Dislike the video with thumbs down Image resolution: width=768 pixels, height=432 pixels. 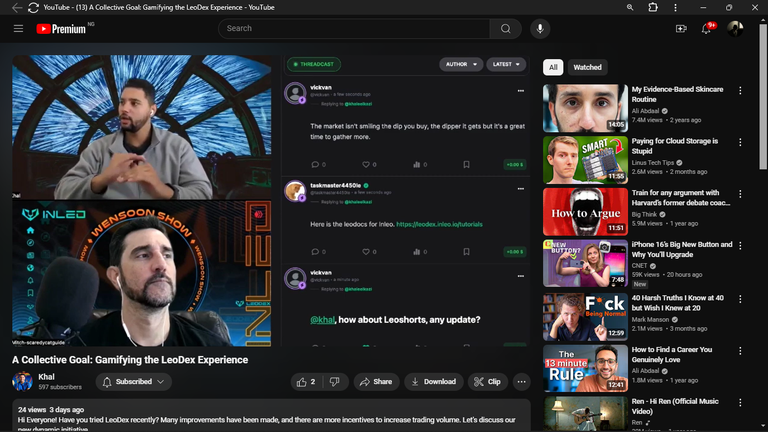click(x=335, y=382)
